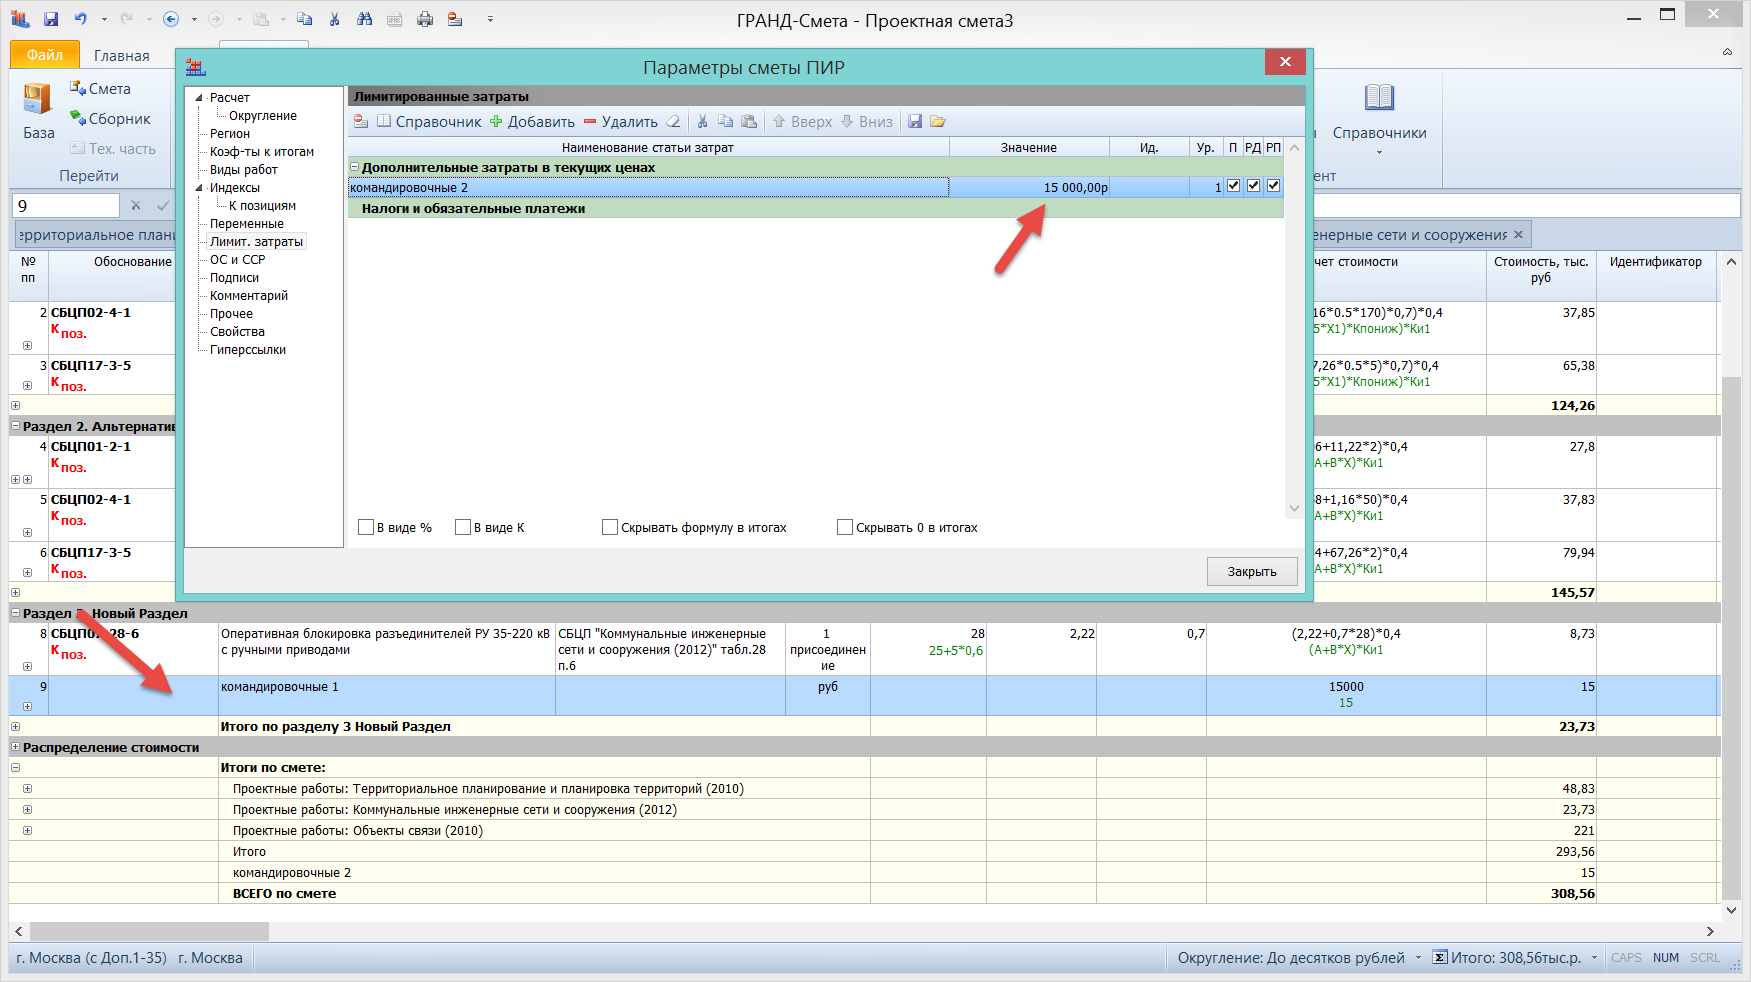Open the Файл menu tab
The image size is (1751, 982).
coord(44,55)
